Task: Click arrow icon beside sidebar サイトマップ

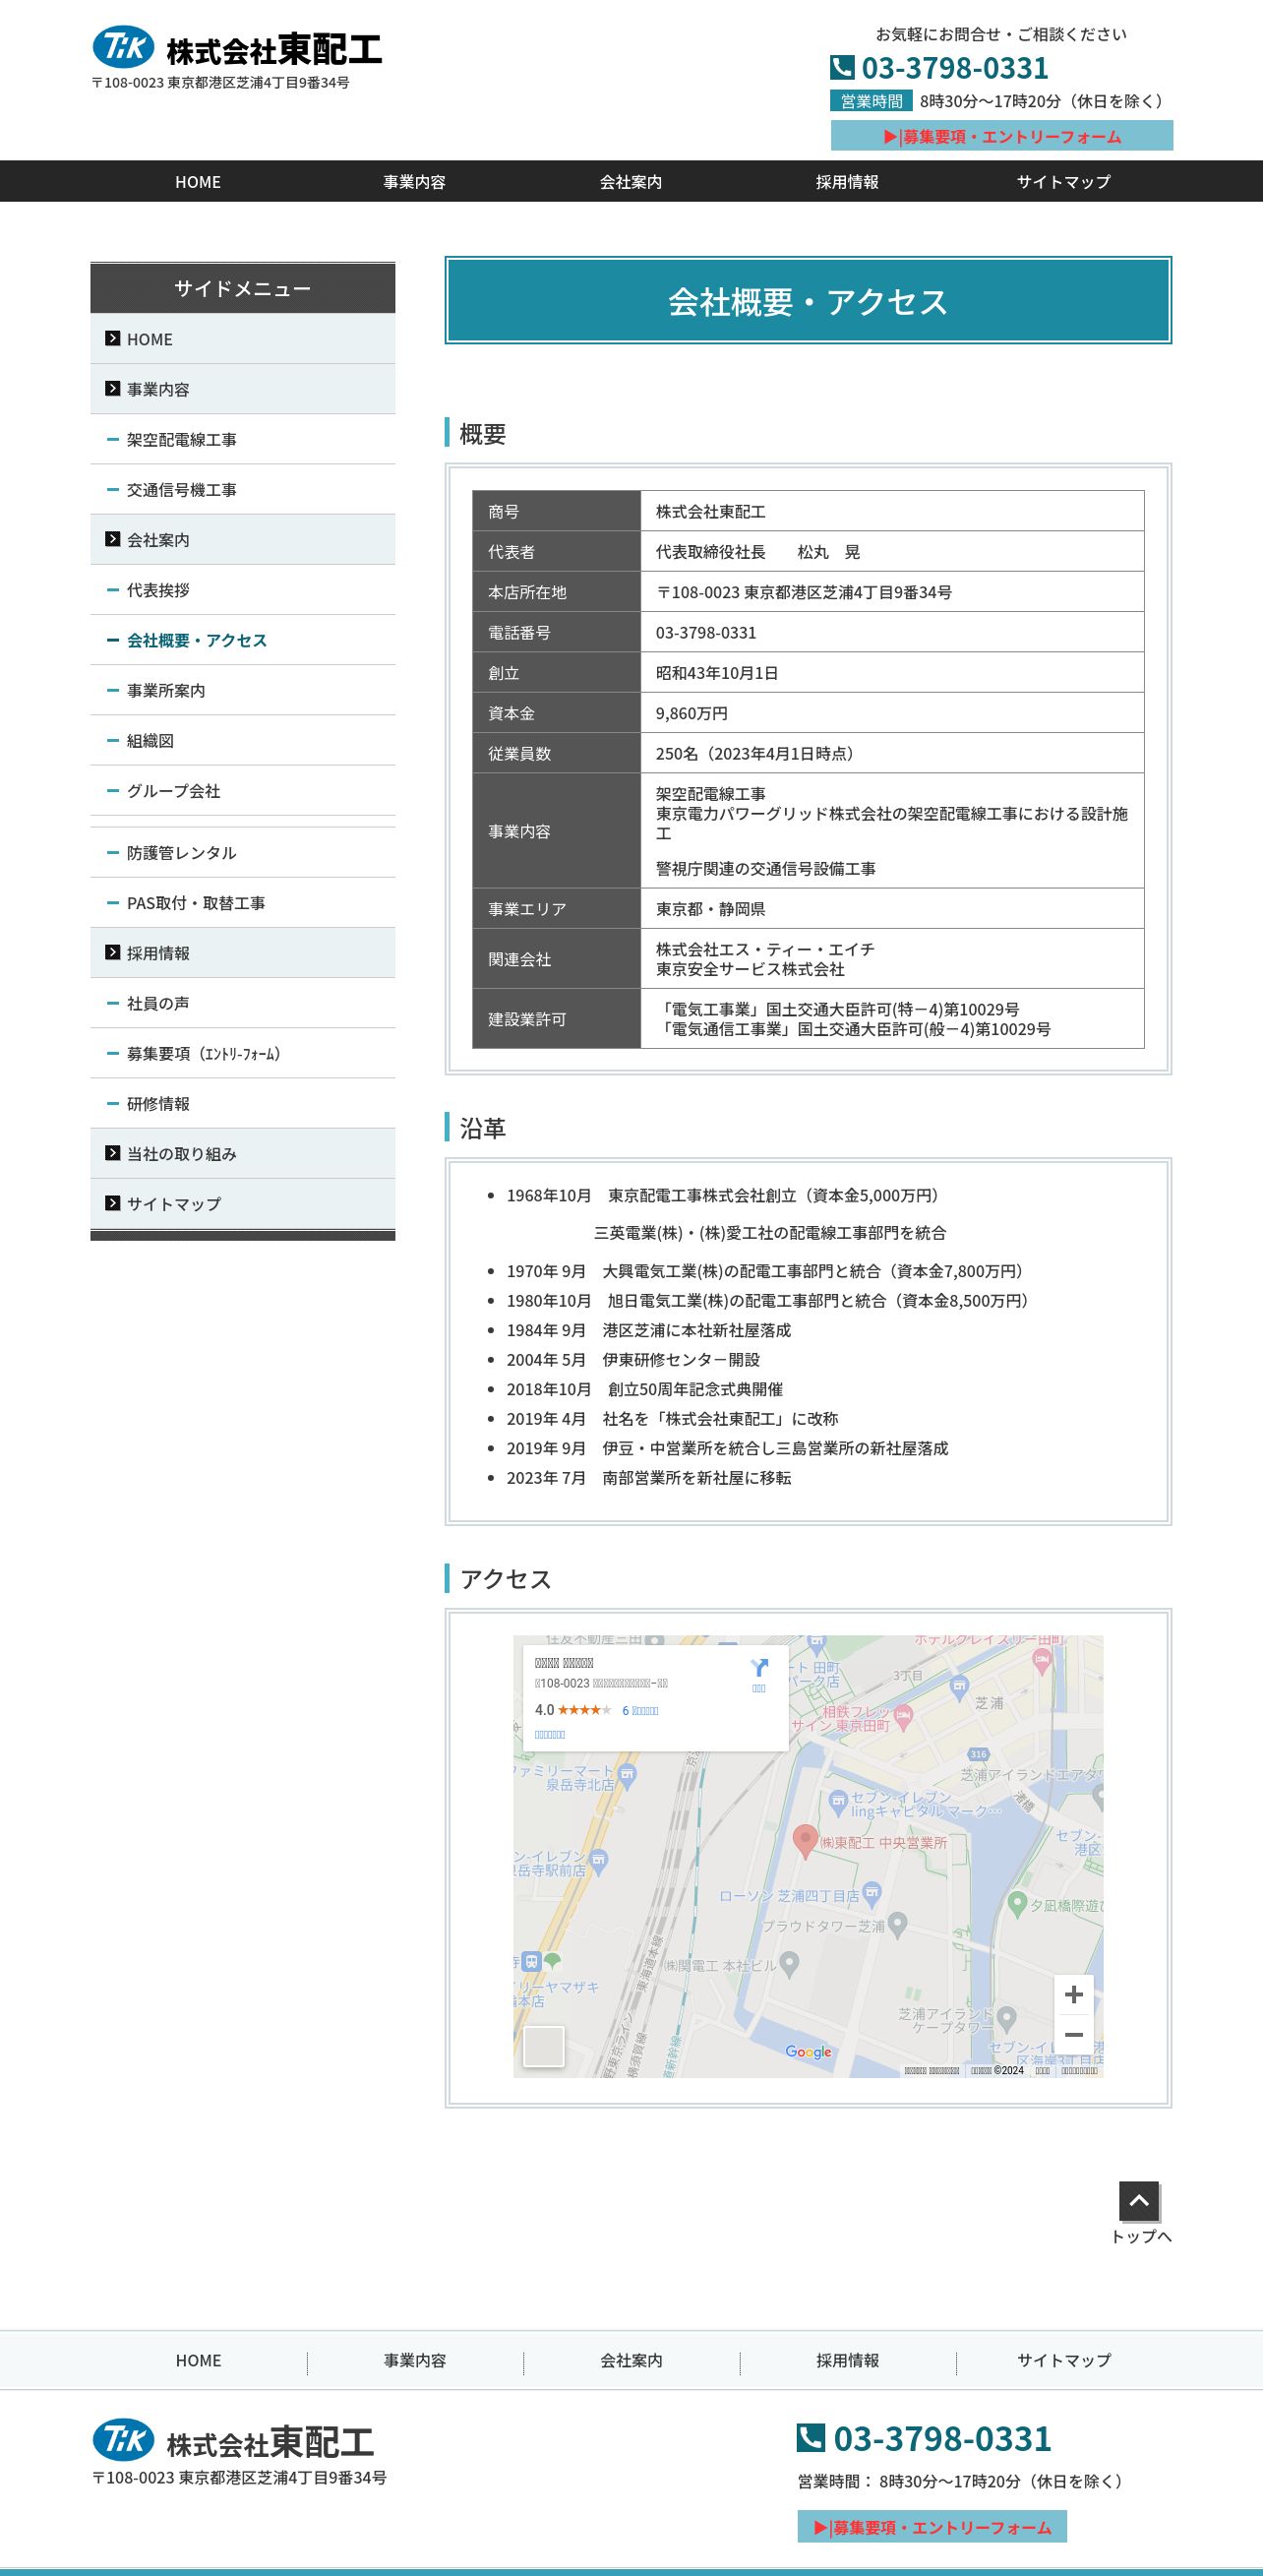Action: (113, 1202)
